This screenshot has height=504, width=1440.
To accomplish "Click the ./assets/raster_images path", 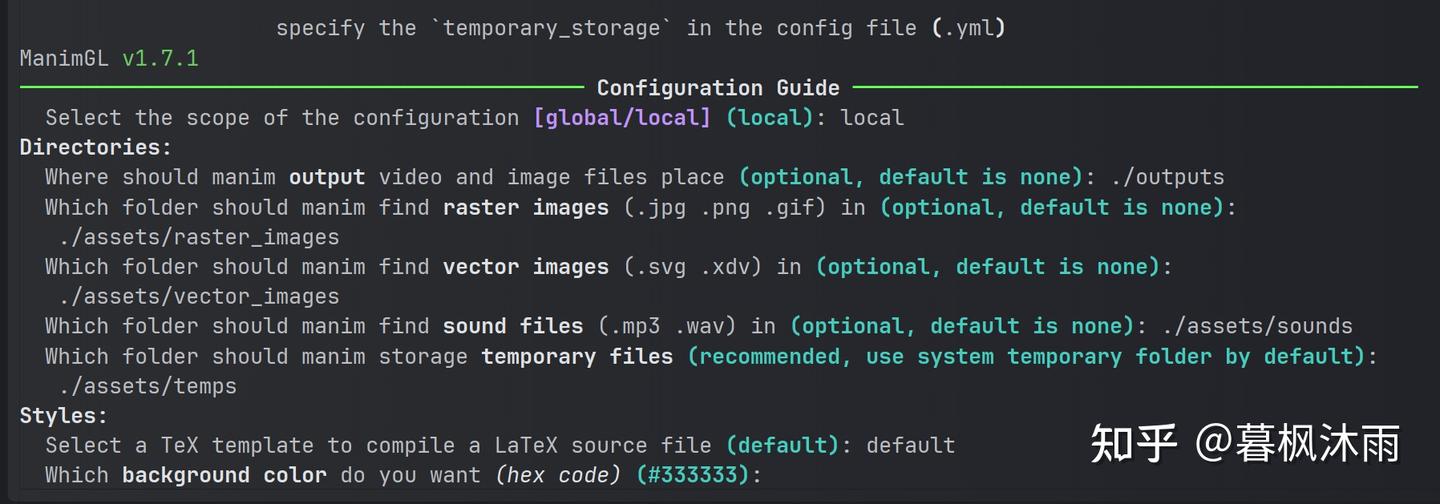I will click(198, 237).
